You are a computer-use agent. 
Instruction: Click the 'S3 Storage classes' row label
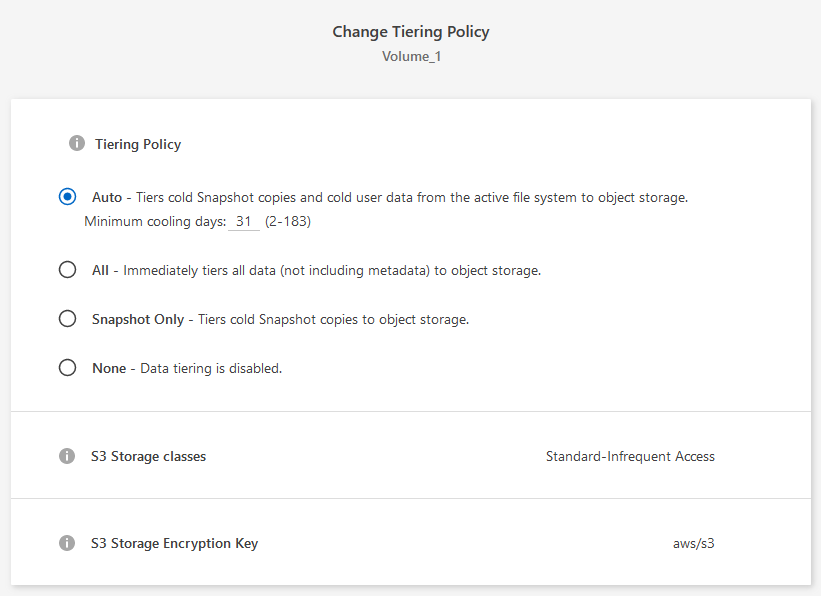tap(148, 456)
